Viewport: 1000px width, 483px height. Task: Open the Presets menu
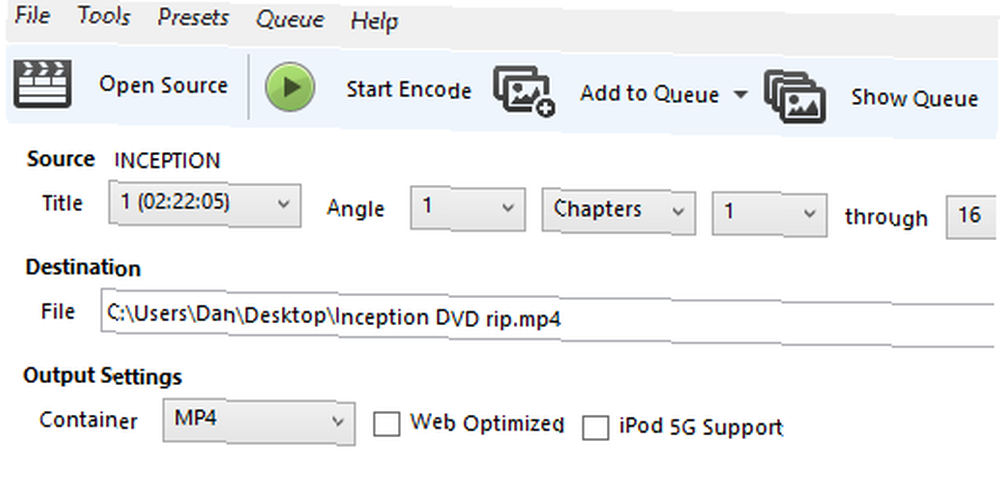click(193, 17)
